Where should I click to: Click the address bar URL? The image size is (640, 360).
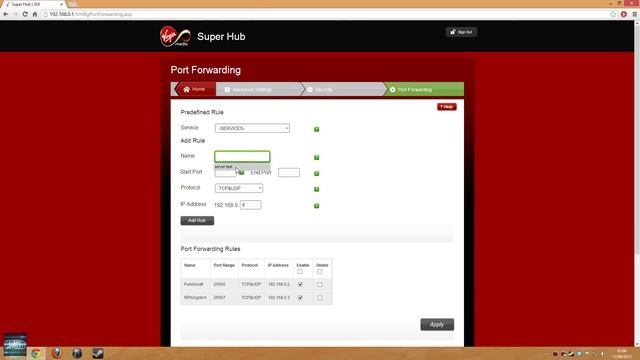(91, 14)
